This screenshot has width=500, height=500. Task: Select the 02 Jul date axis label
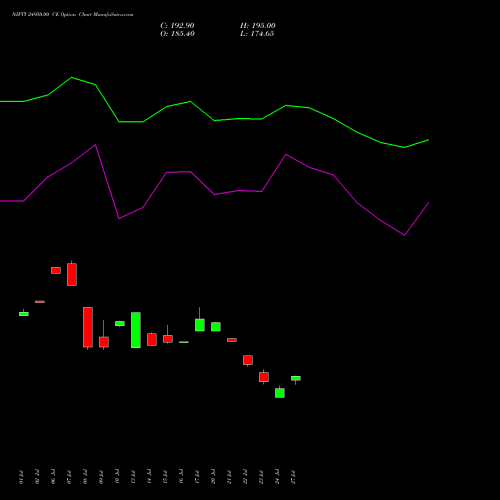point(37,477)
